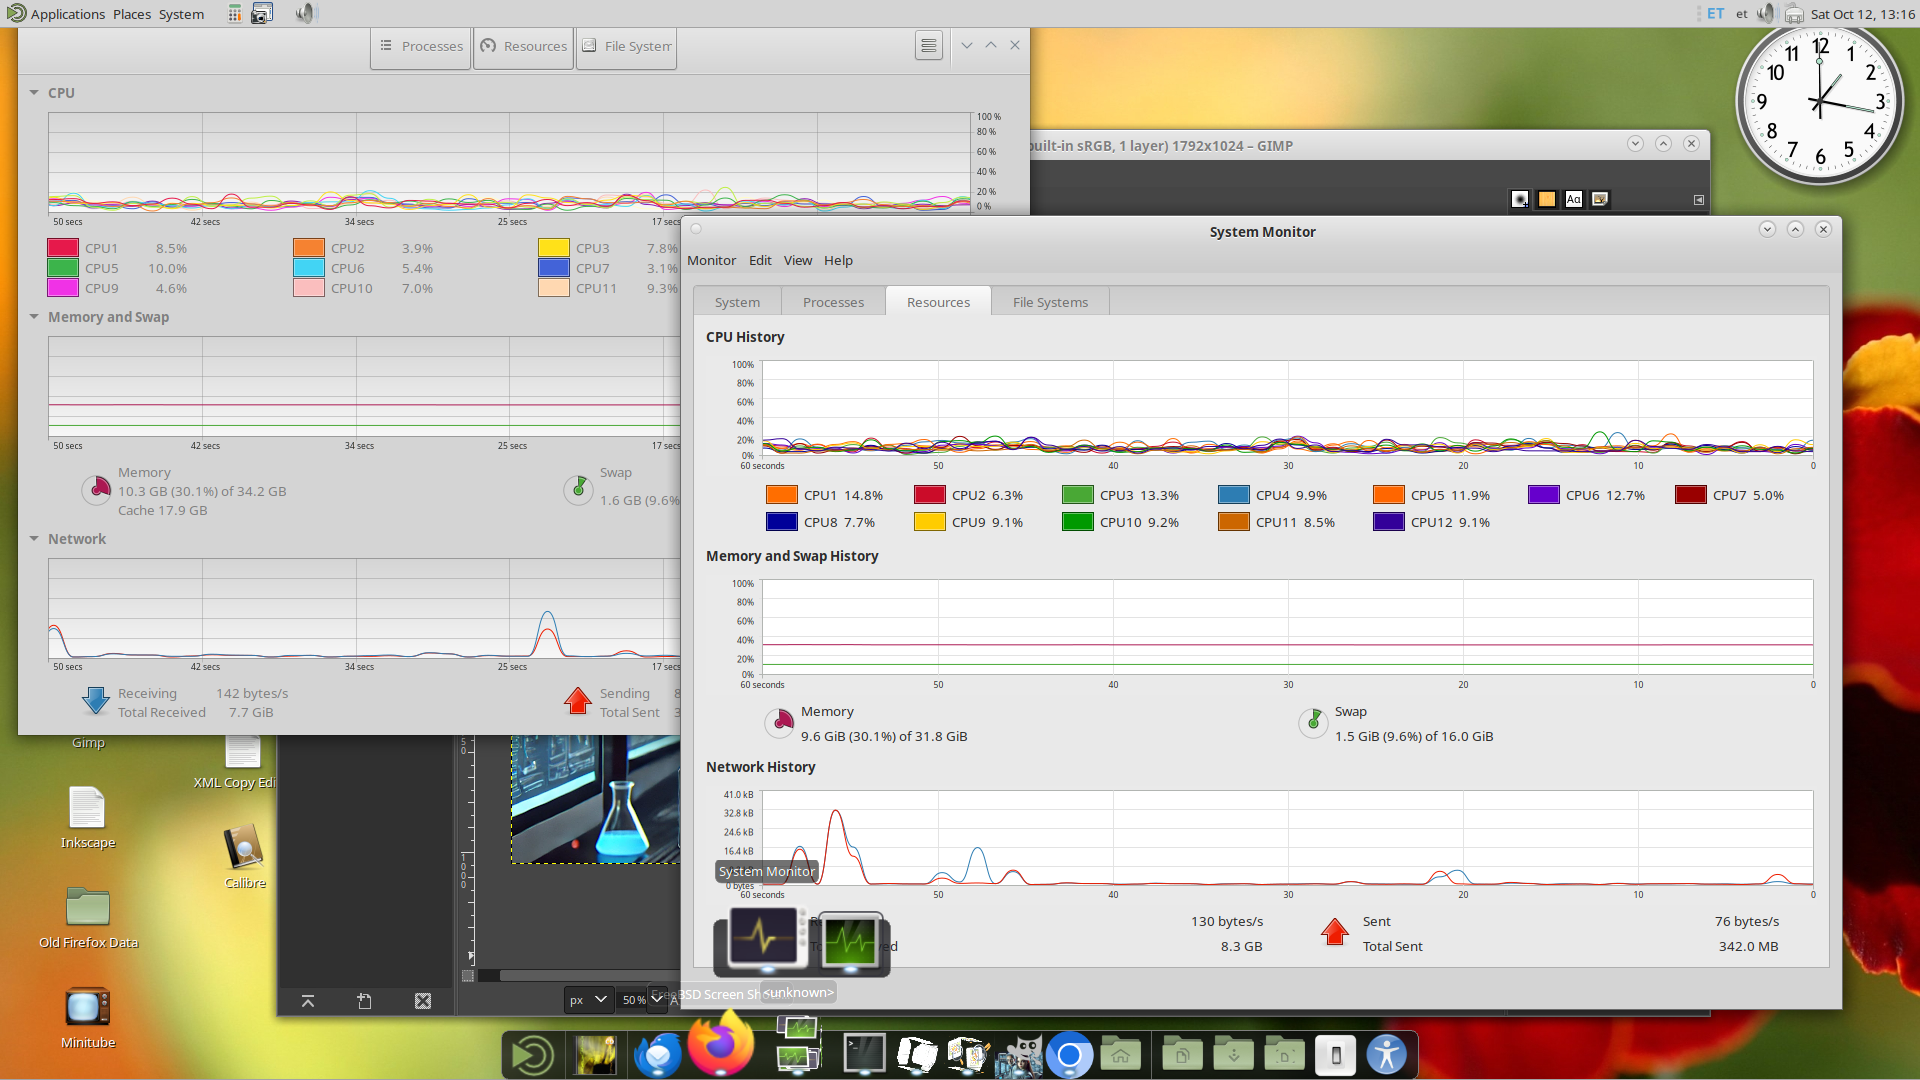Open the File Systems tab in System Monitor
Screen dimensions: 1920x1080
1050,302
